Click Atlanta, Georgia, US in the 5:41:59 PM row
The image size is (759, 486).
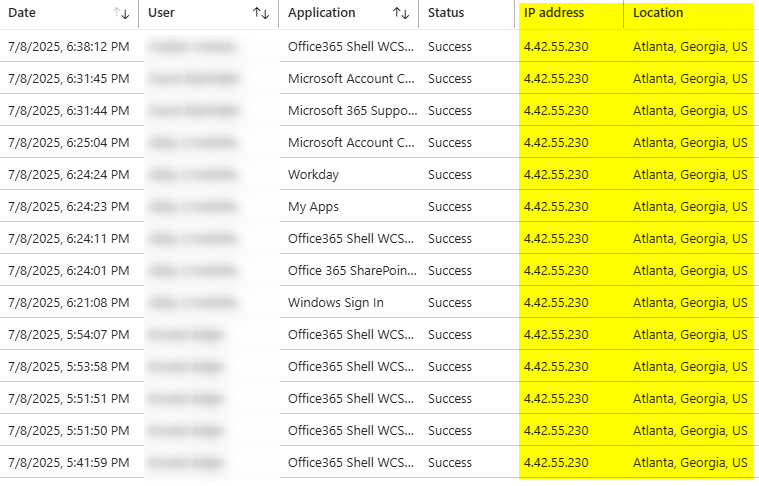tap(690, 462)
